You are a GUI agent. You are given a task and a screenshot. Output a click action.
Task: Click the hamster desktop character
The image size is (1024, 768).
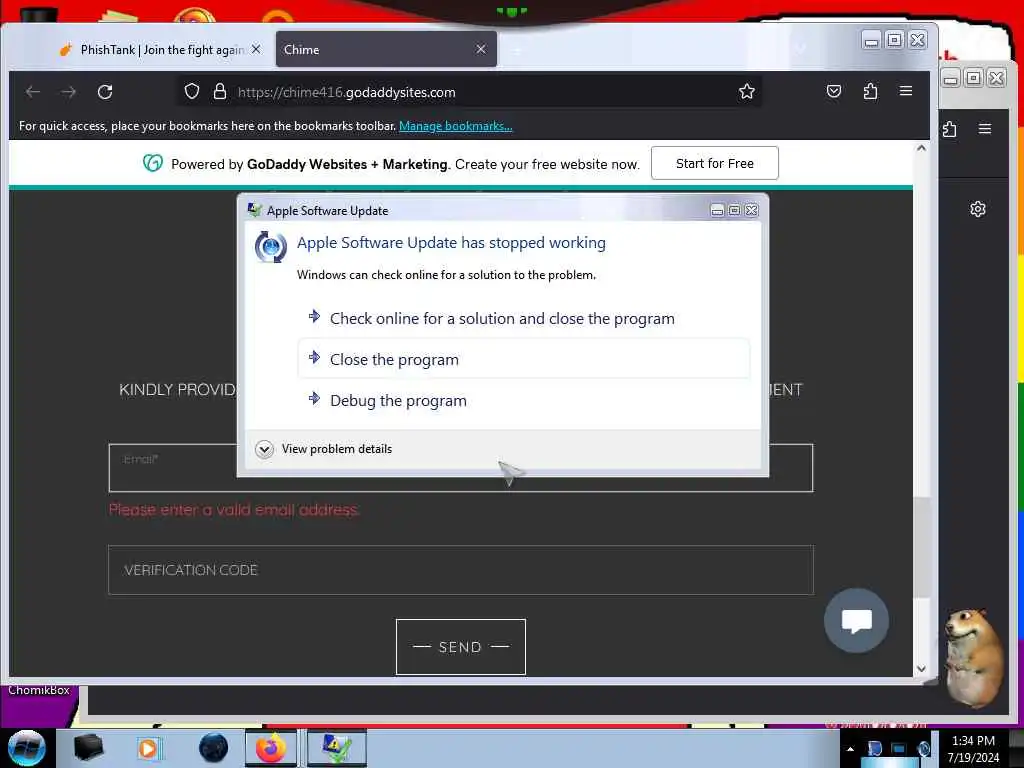pos(974,658)
